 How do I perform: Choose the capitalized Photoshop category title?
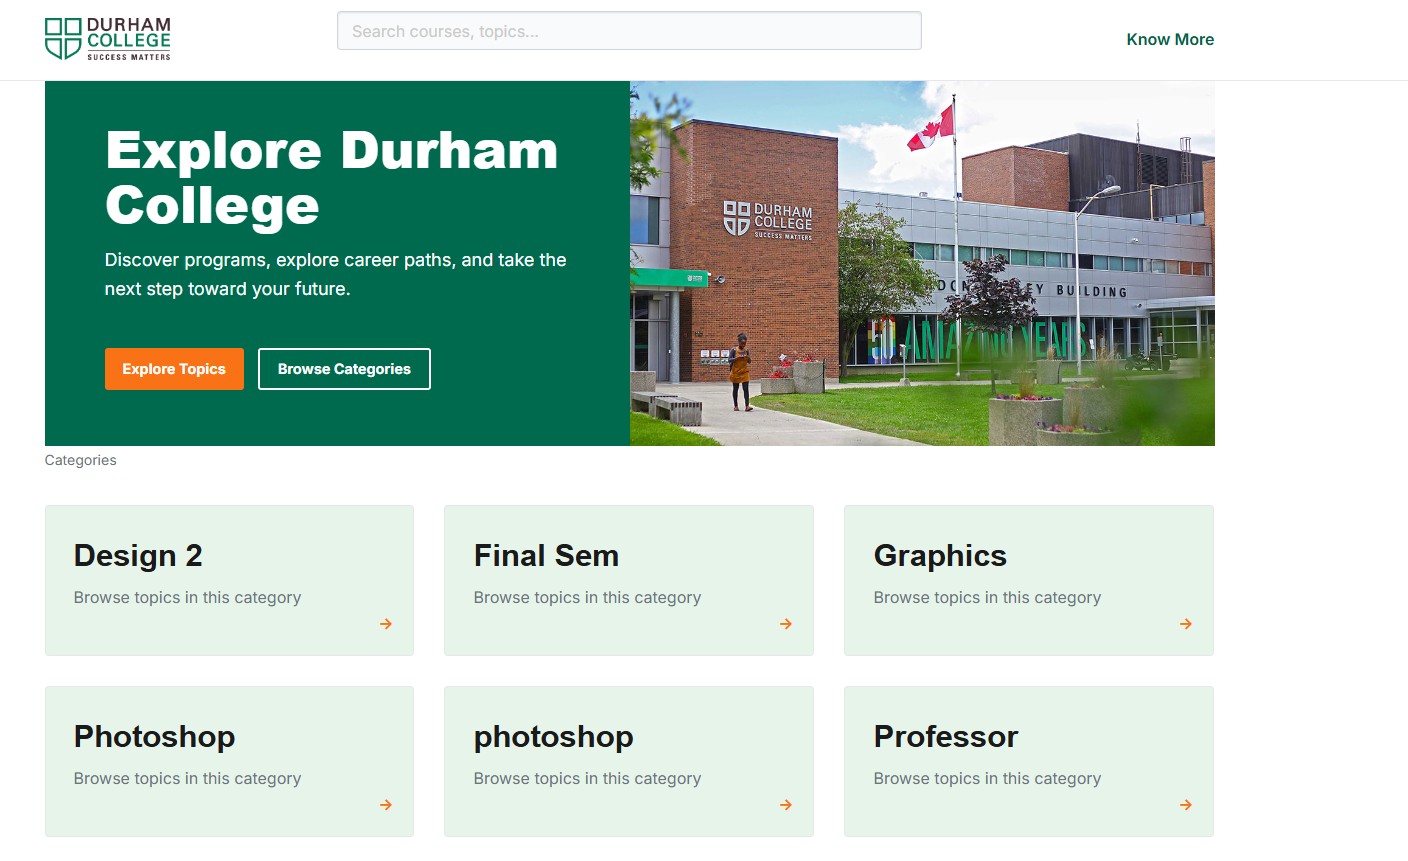click(154, 737)
